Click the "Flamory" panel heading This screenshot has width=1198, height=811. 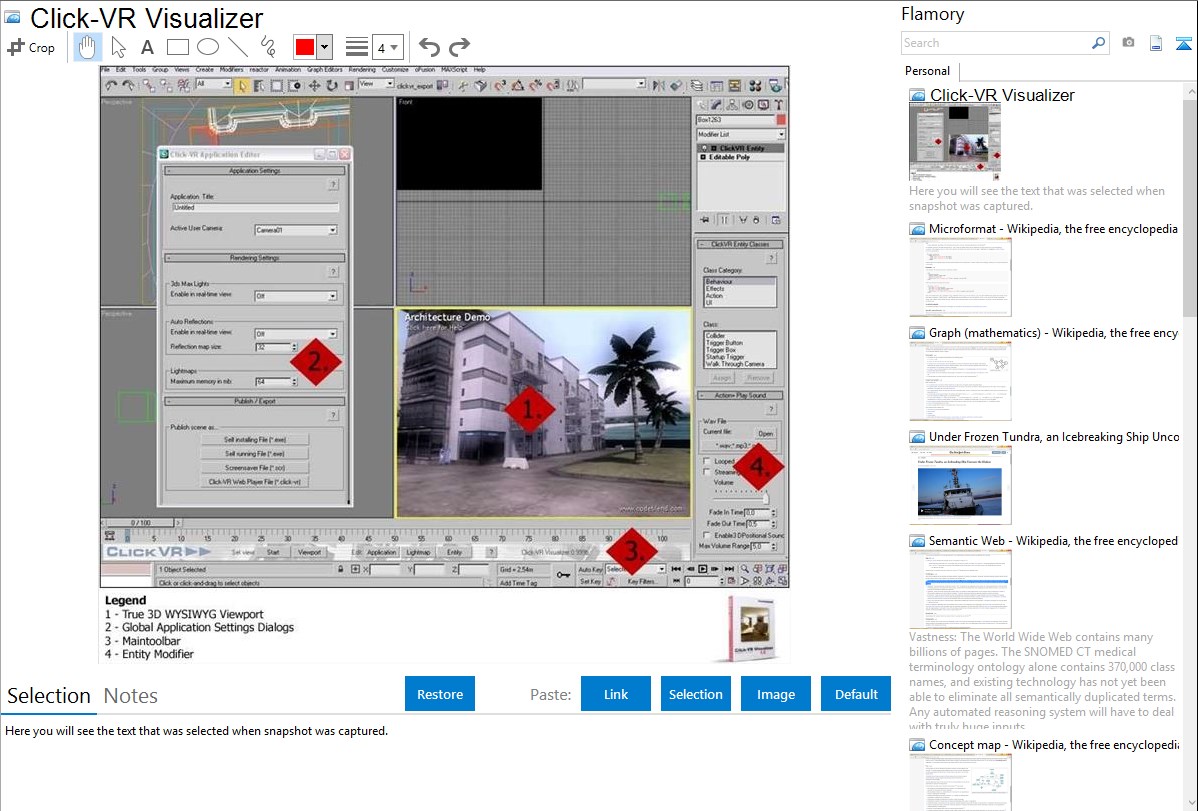932,14
